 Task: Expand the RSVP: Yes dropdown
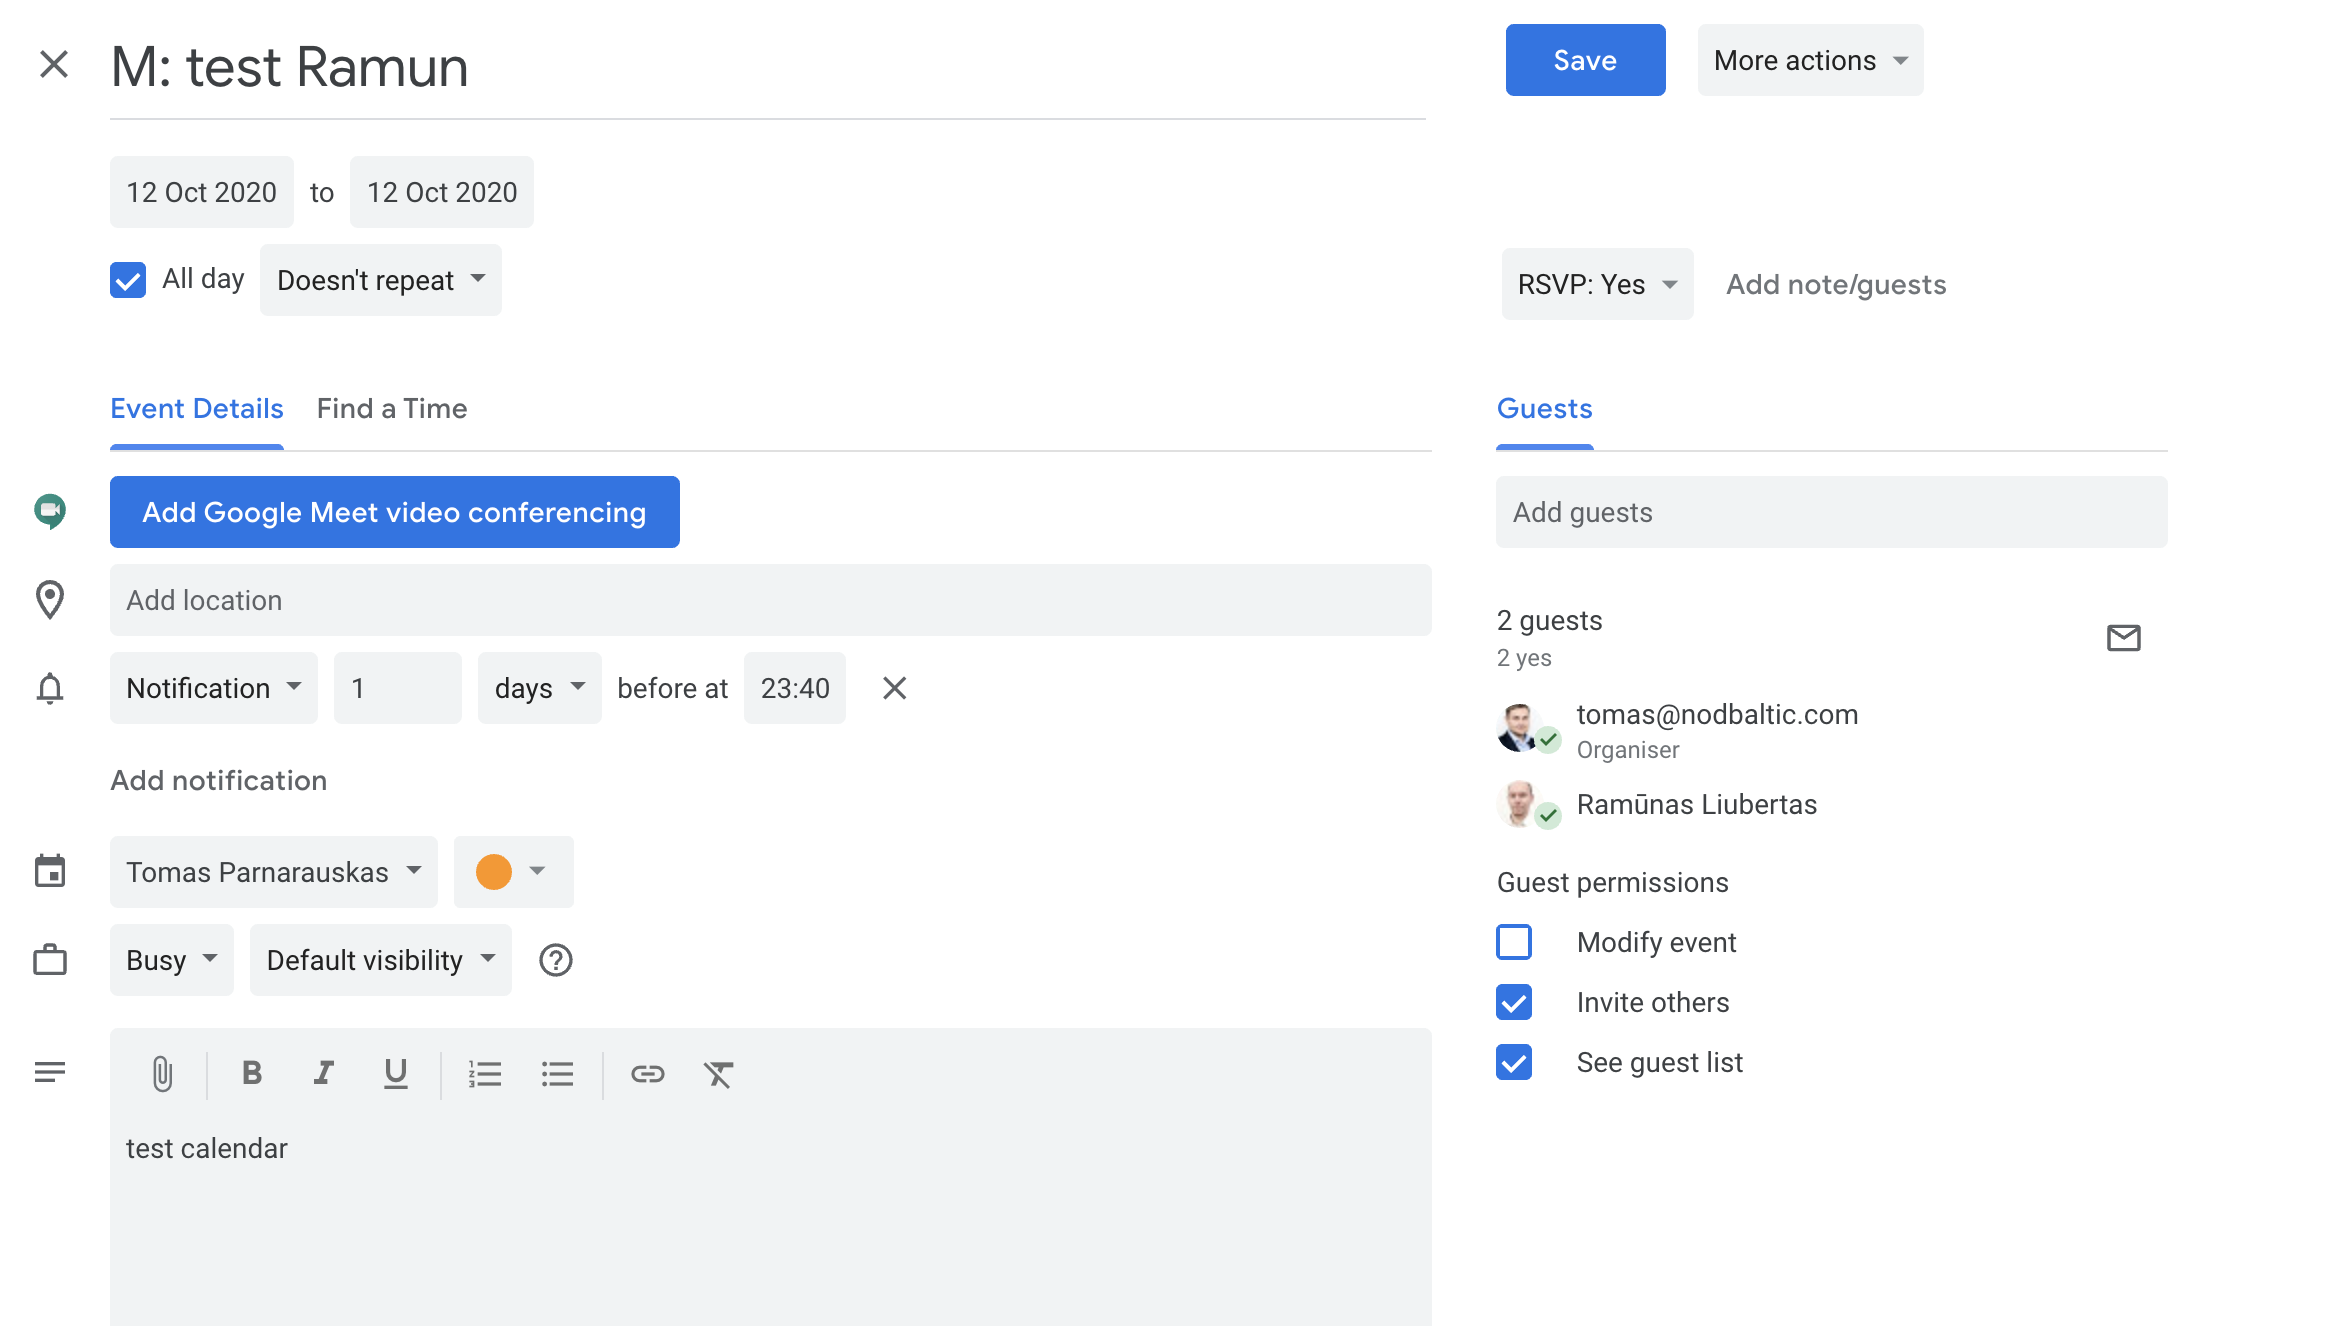pyautogui.click(x=1596, y=284)
